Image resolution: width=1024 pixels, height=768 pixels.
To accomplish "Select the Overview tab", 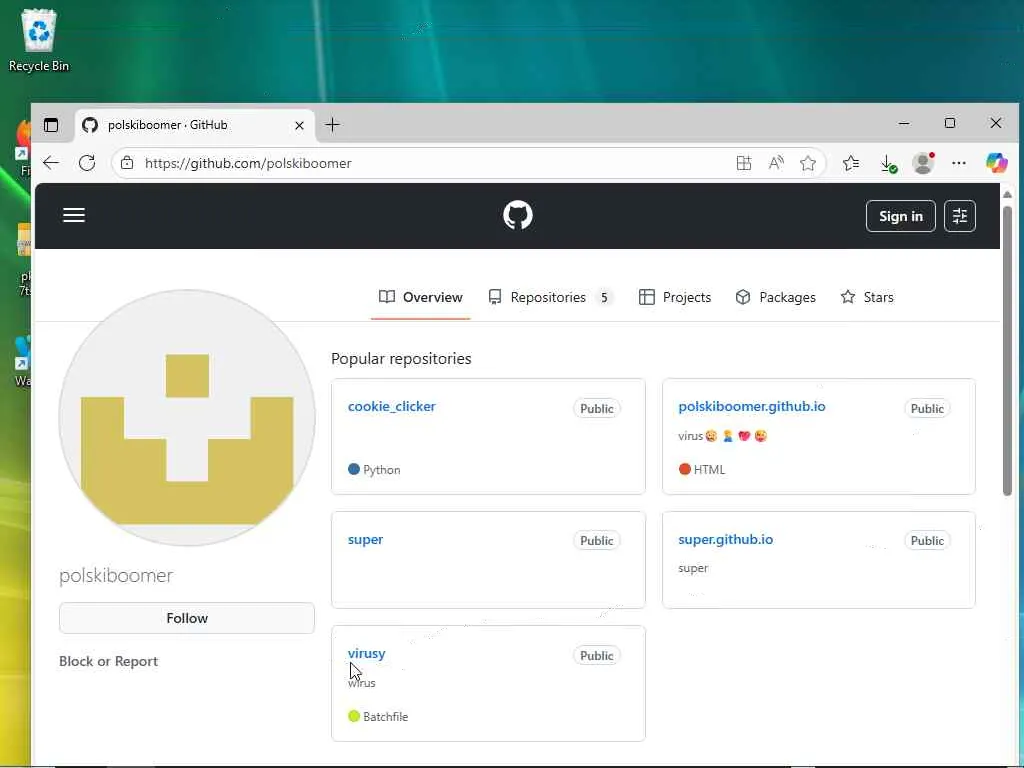I will 421,297.
